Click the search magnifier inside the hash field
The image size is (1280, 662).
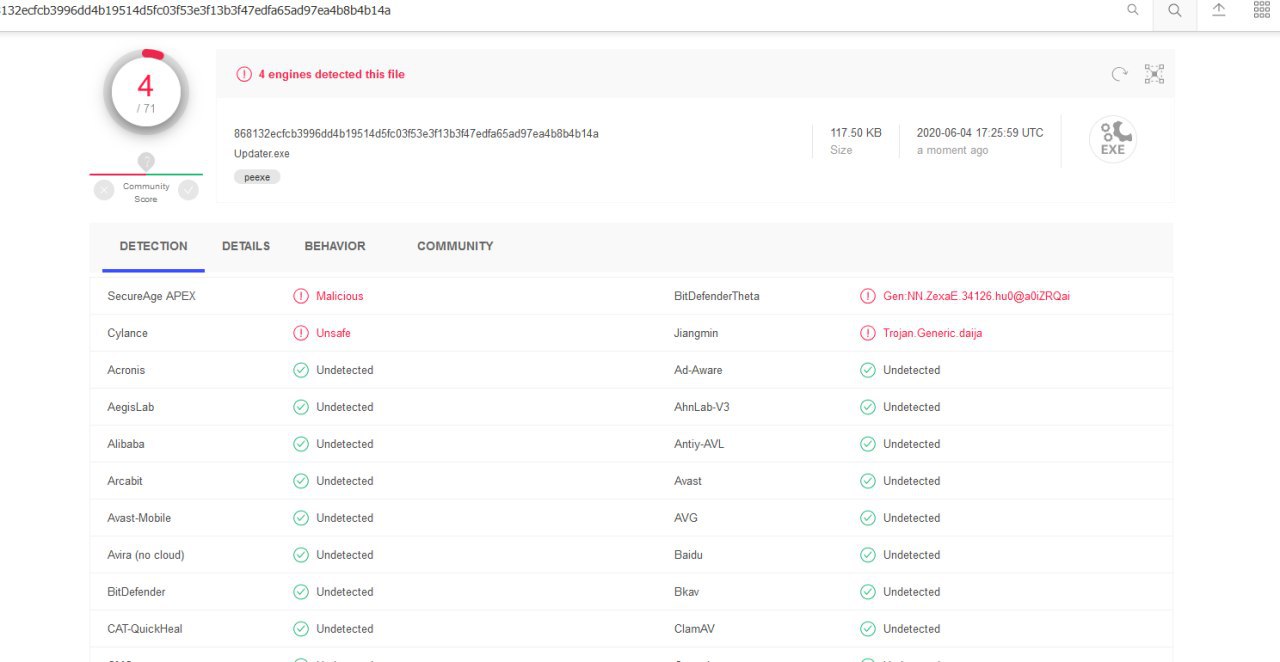[1133, 10]
